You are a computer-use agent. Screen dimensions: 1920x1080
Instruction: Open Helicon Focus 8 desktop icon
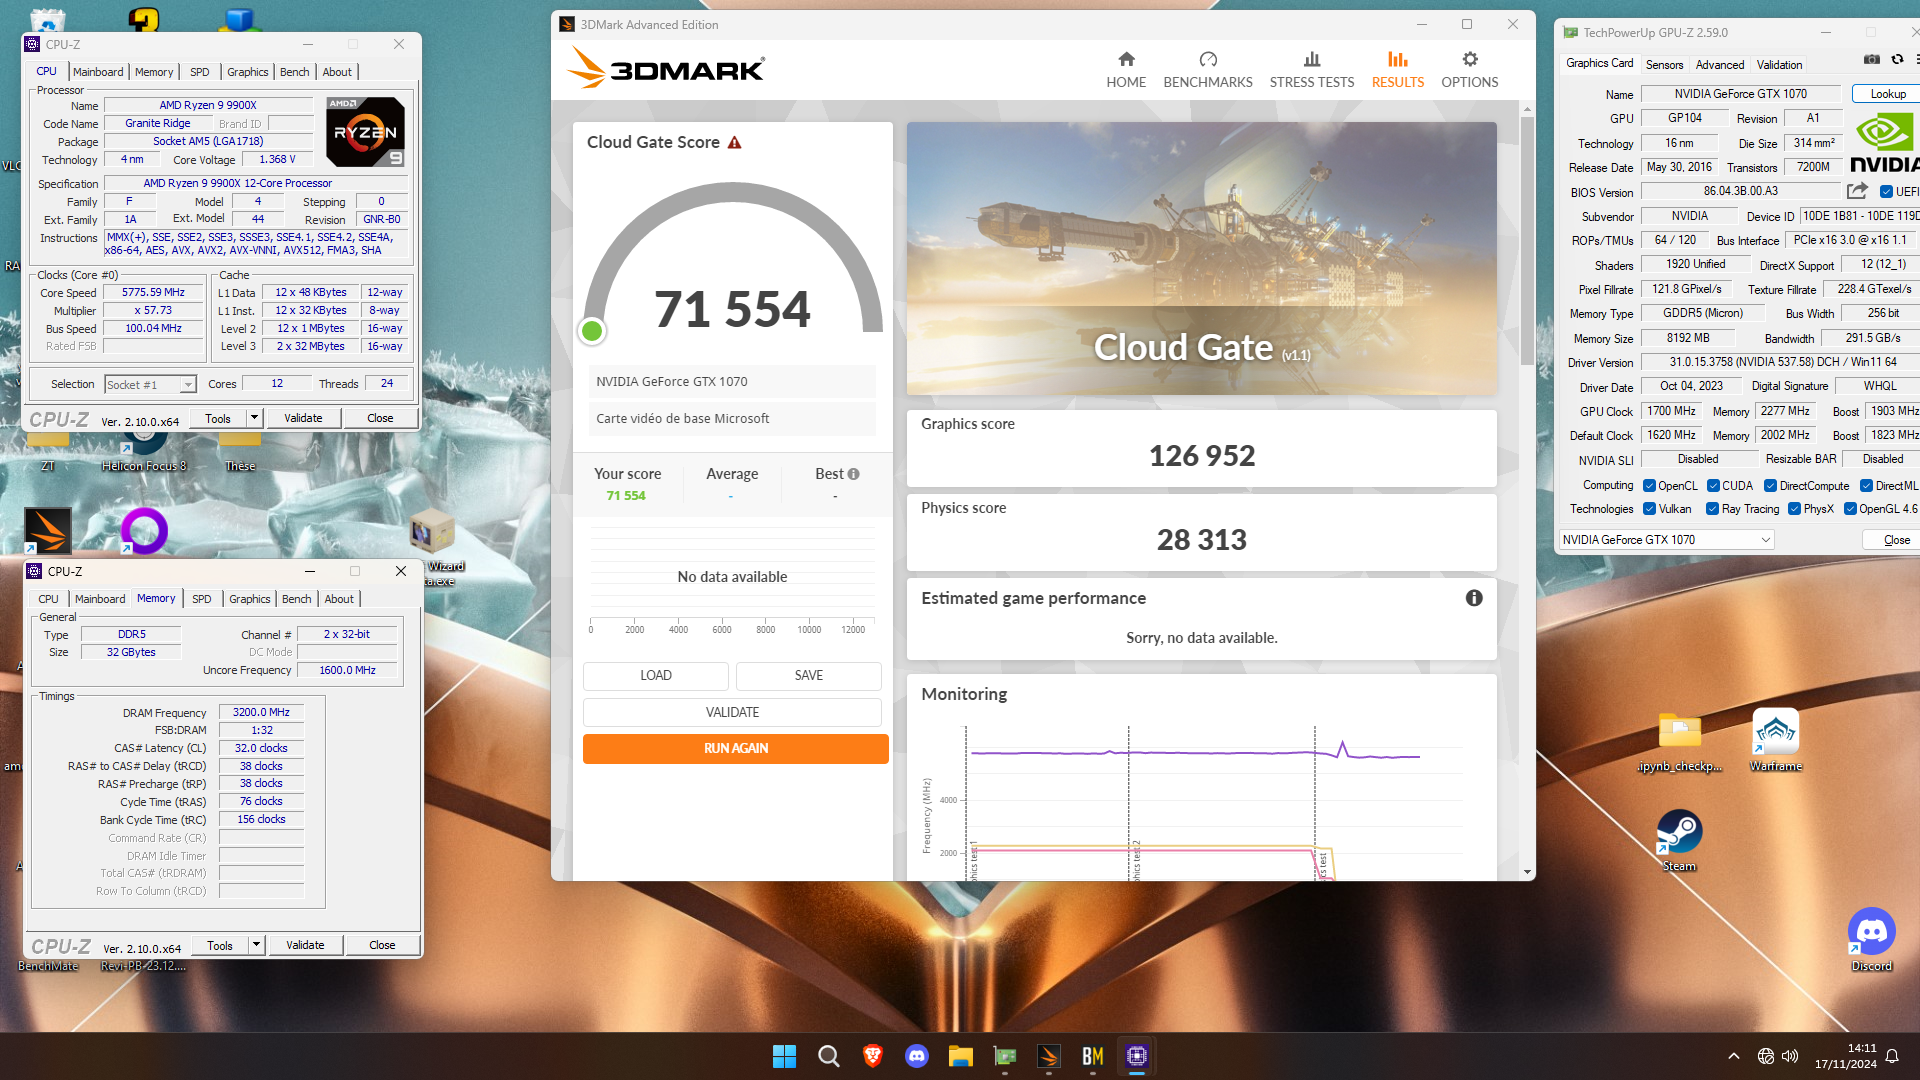pos(144,448)
